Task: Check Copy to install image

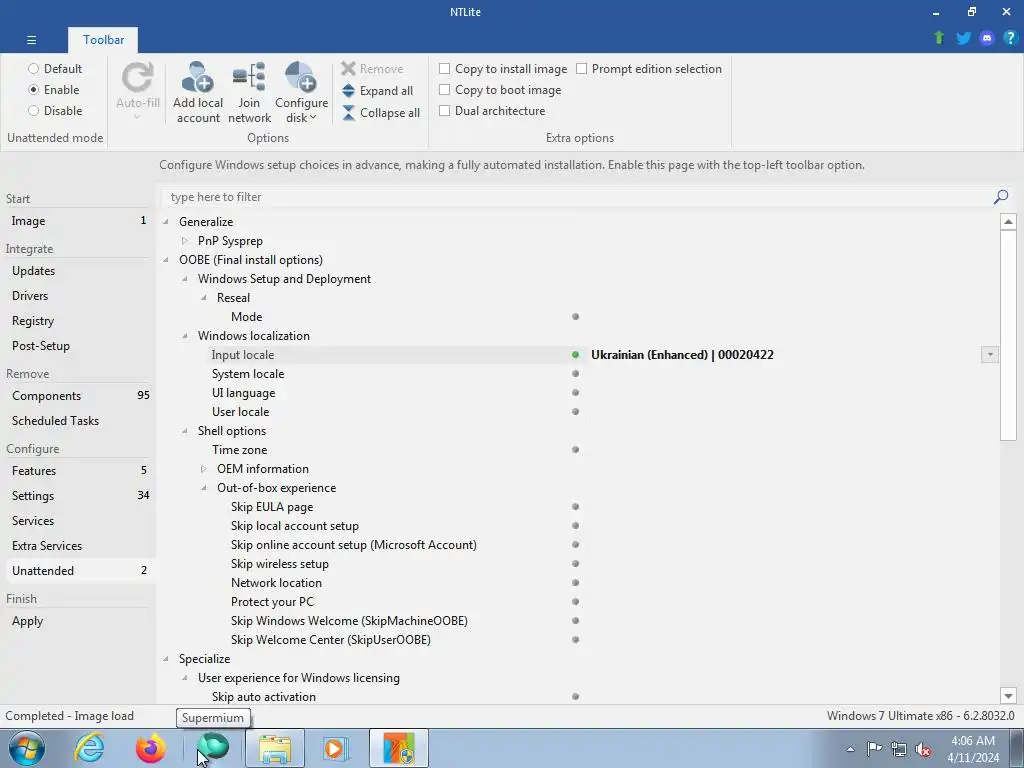Action: 503,69
